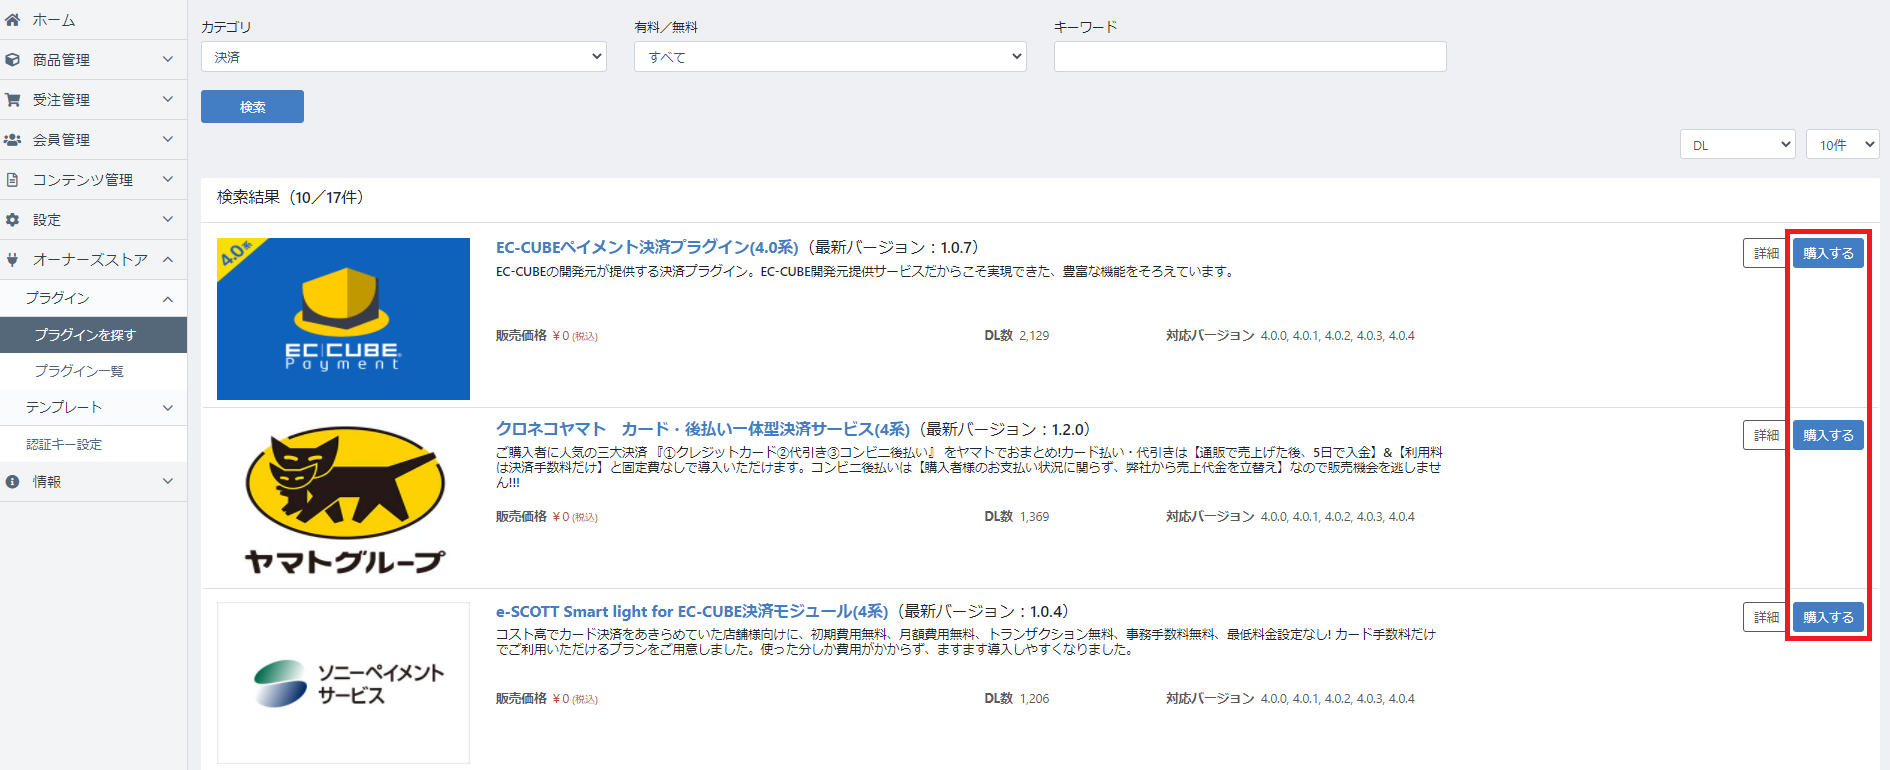Click the オーナーズストア plug icon
The width and height of the screenshot is (1890, 770).
13,260
